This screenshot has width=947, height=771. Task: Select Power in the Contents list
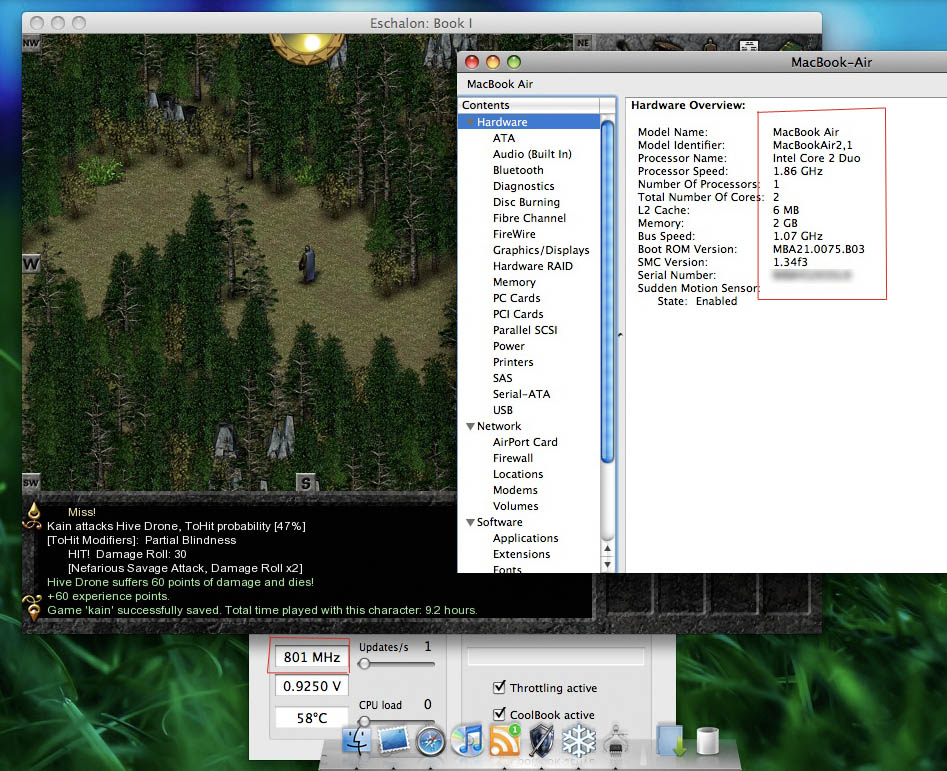tap(509, 346)
